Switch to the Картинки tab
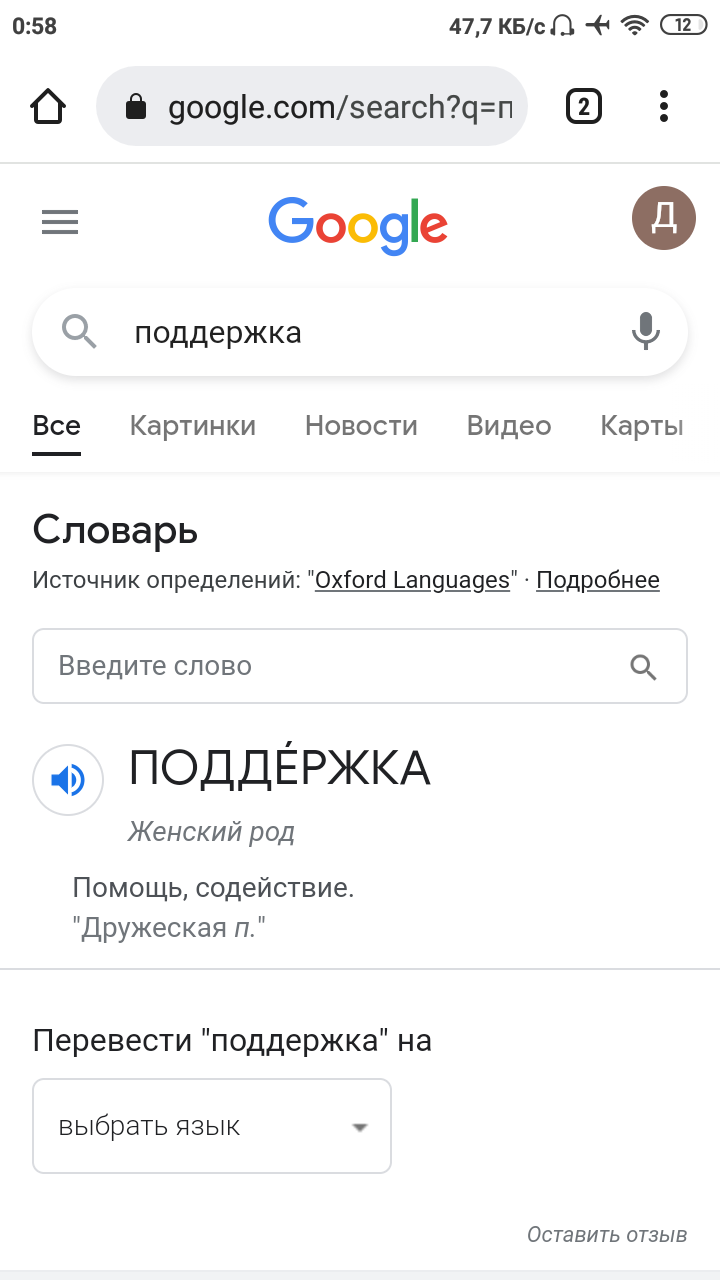This screenshot has width=720, height=1280. pos(193,426)
